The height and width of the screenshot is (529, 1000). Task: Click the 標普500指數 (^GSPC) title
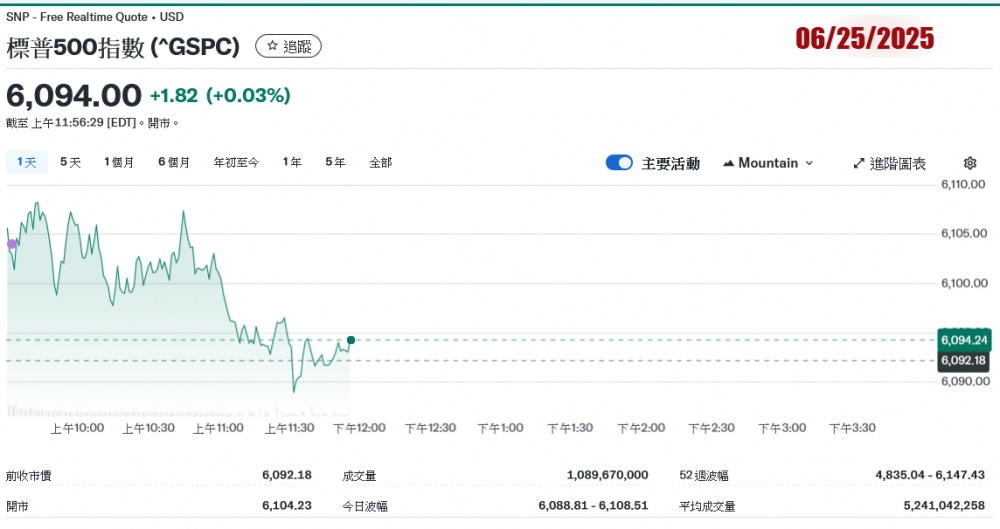(123, 46)
